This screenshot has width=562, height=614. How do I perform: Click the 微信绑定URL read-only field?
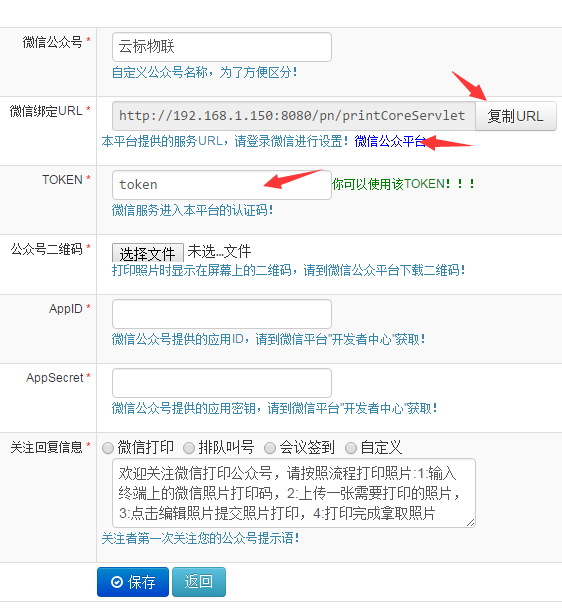(294, 116)
